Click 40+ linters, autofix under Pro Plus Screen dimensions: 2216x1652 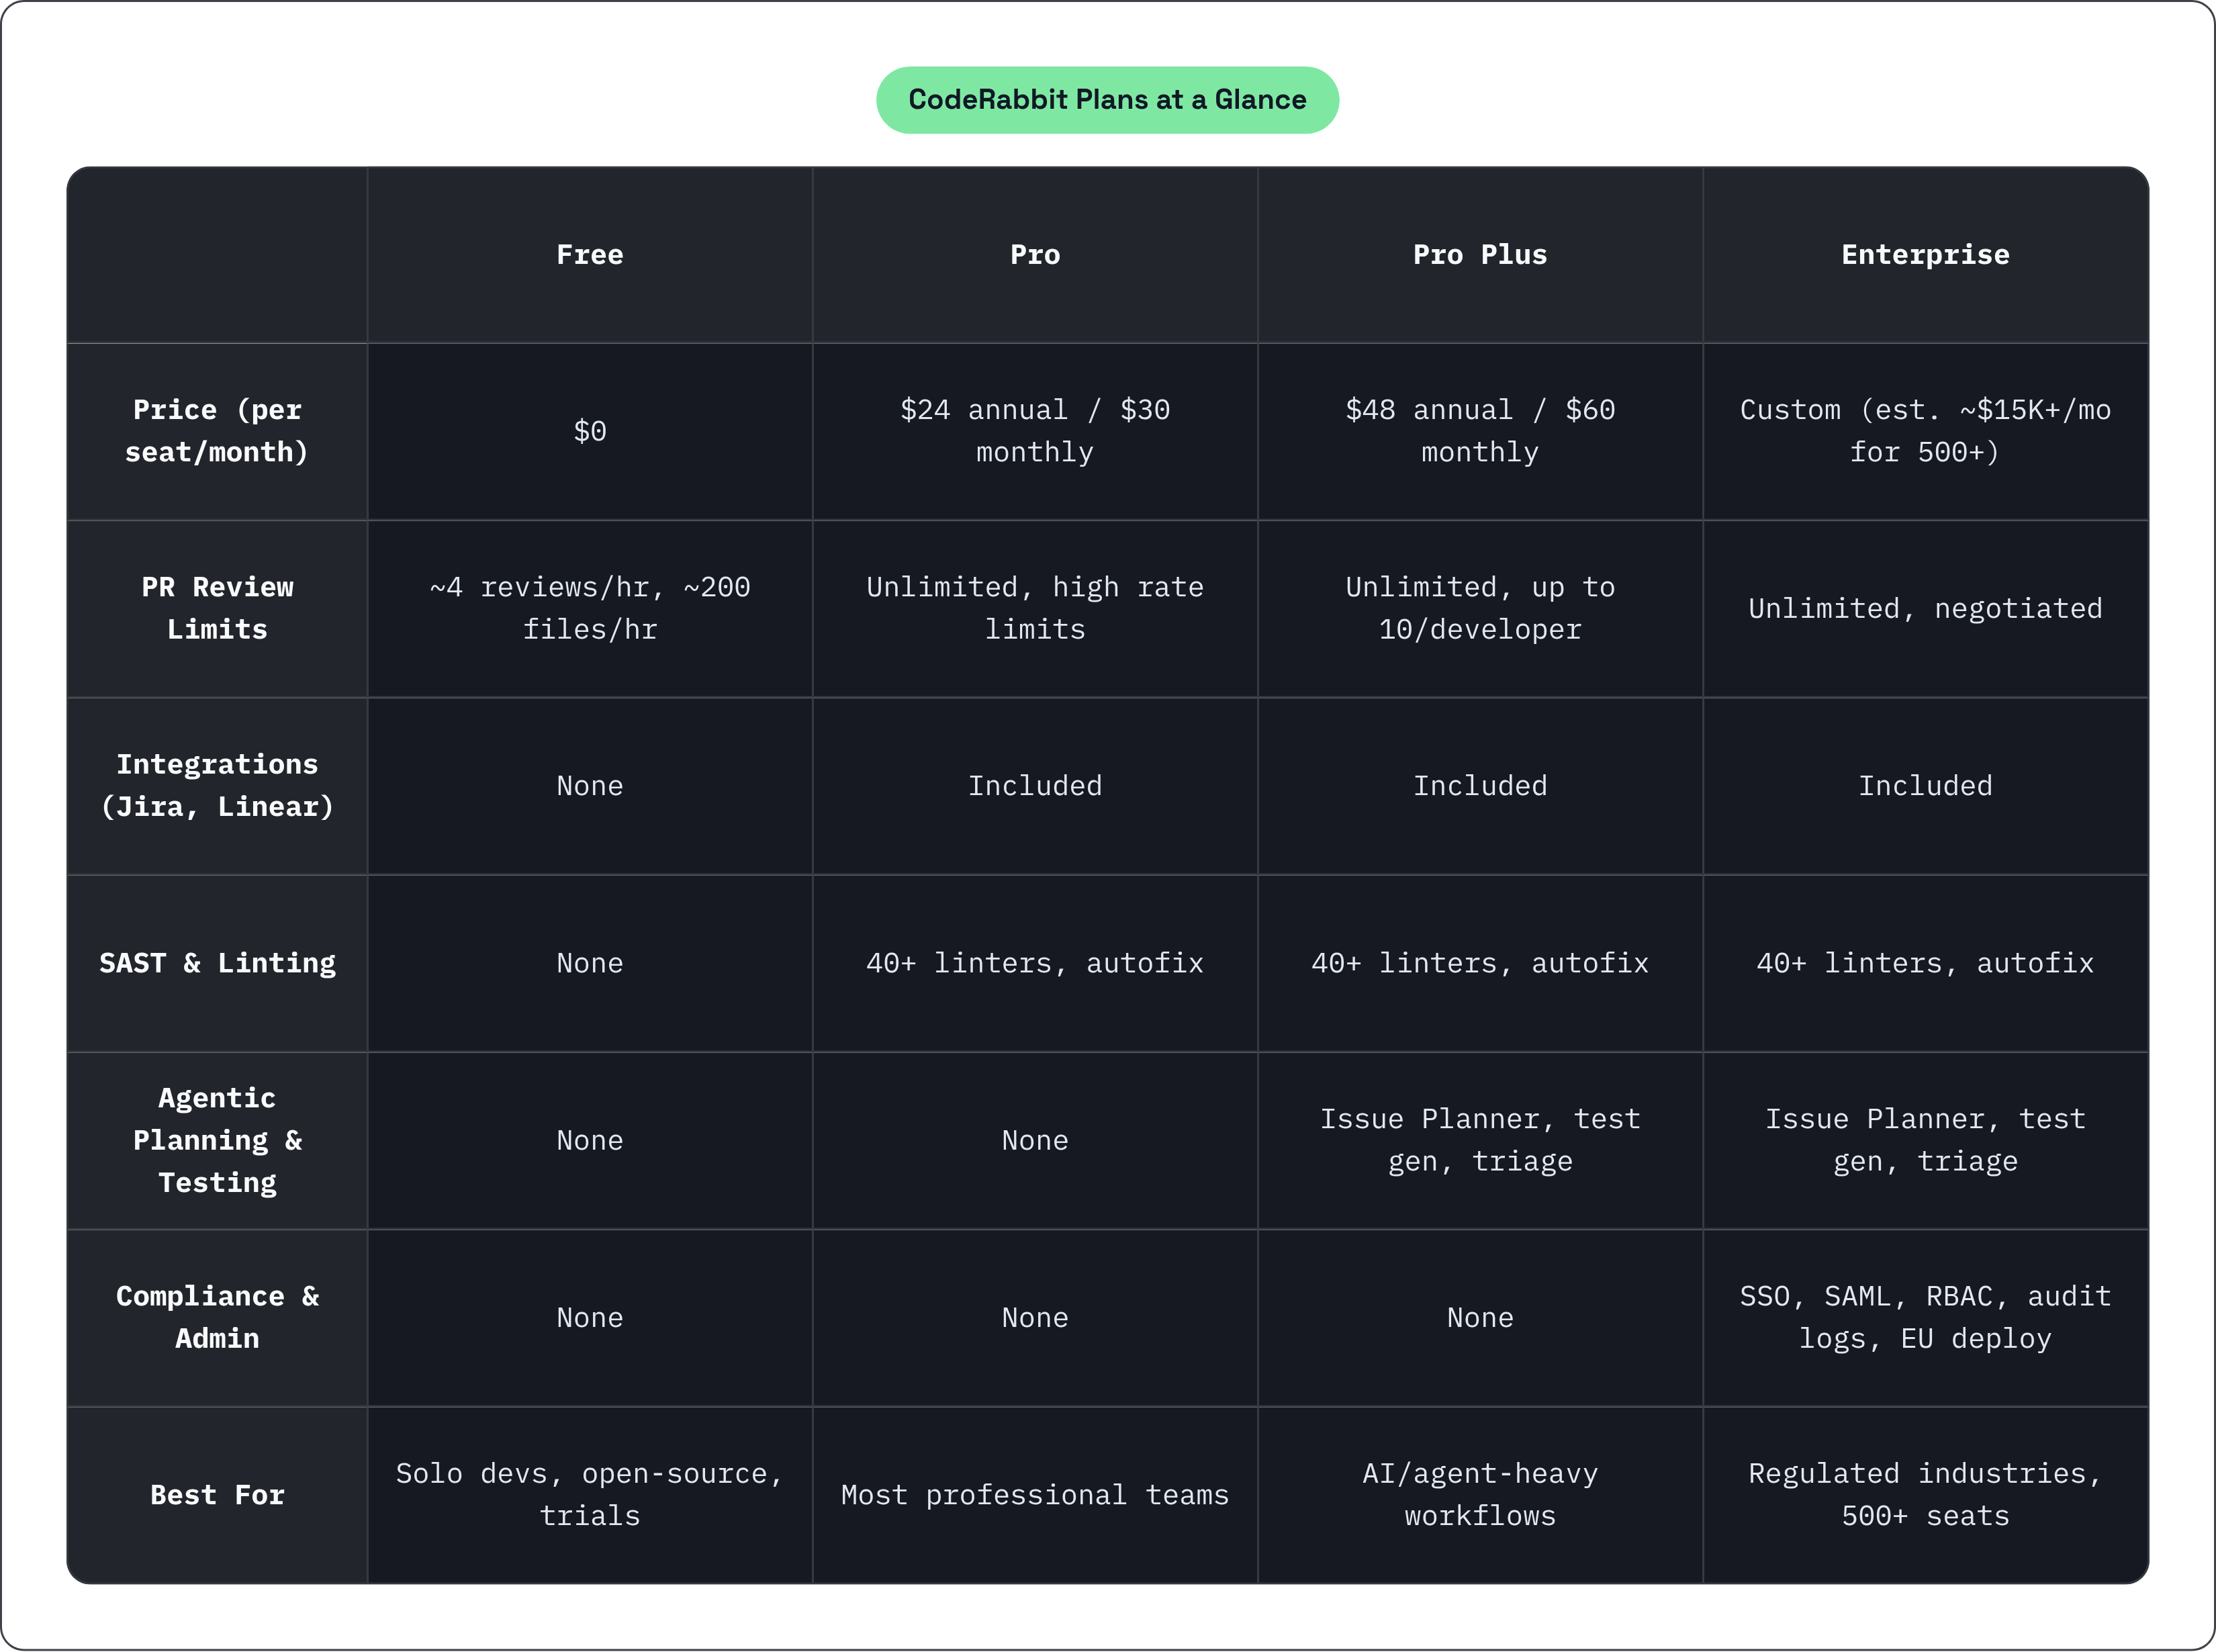pyautogui.click(x=1480, y=963)
